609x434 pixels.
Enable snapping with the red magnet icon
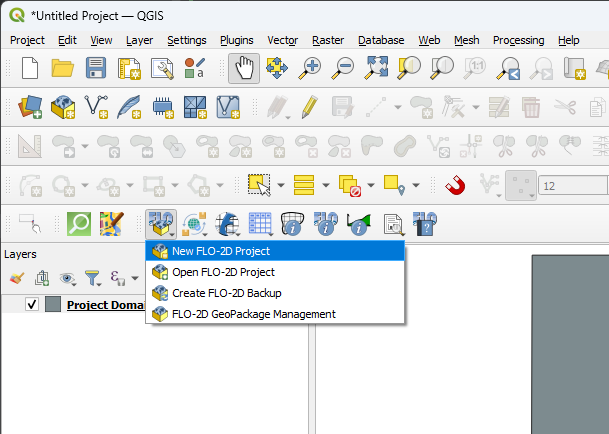[455, 185]
